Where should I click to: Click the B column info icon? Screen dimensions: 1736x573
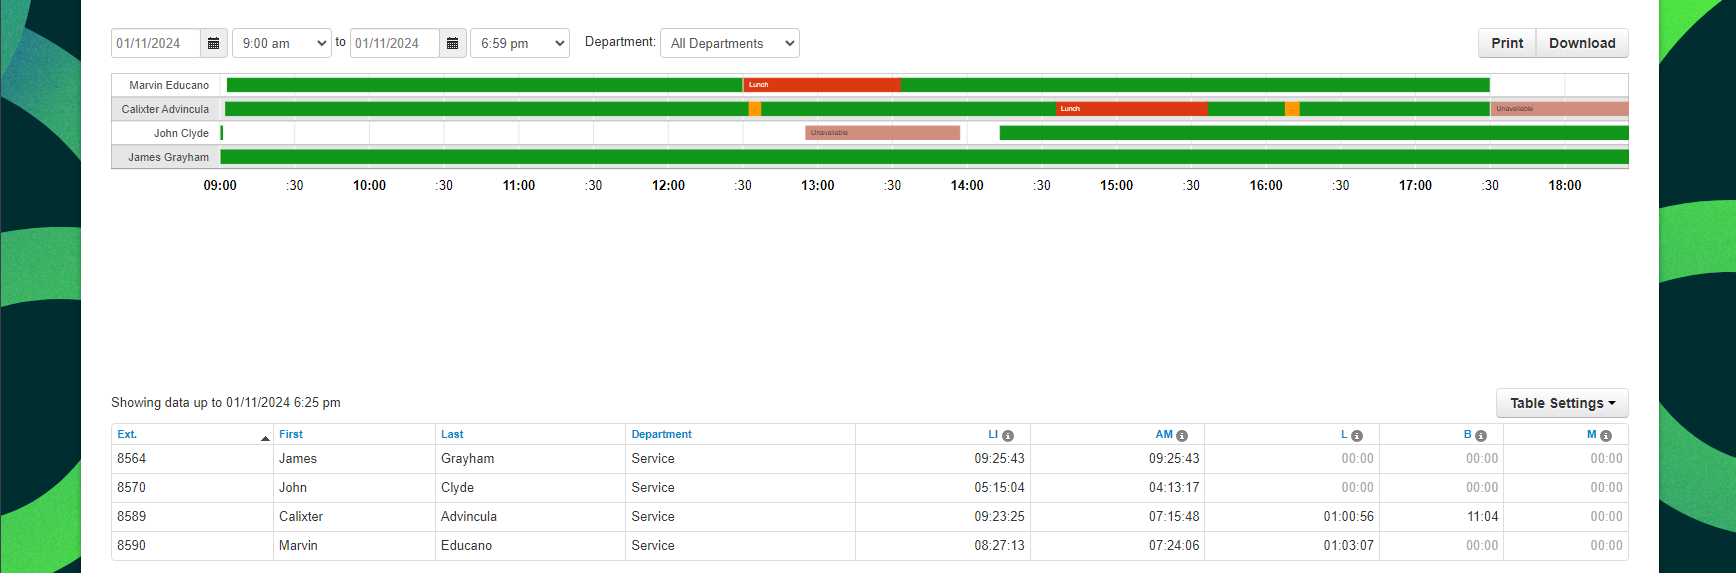tap(1481, 435)
